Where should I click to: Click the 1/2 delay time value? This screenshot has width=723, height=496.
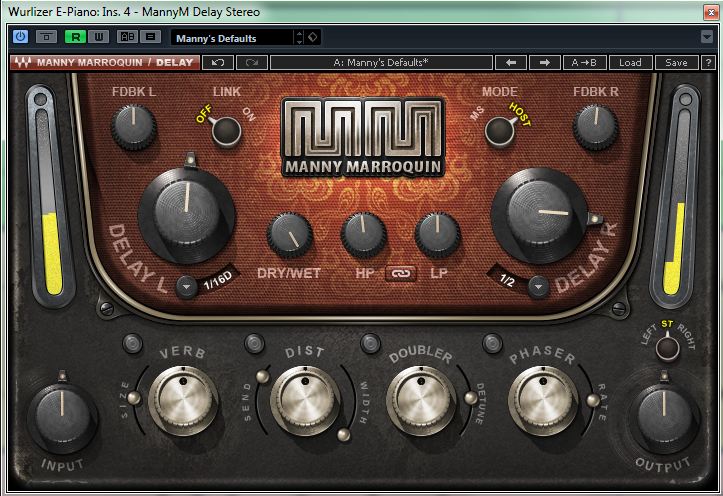tap(507, 280)
